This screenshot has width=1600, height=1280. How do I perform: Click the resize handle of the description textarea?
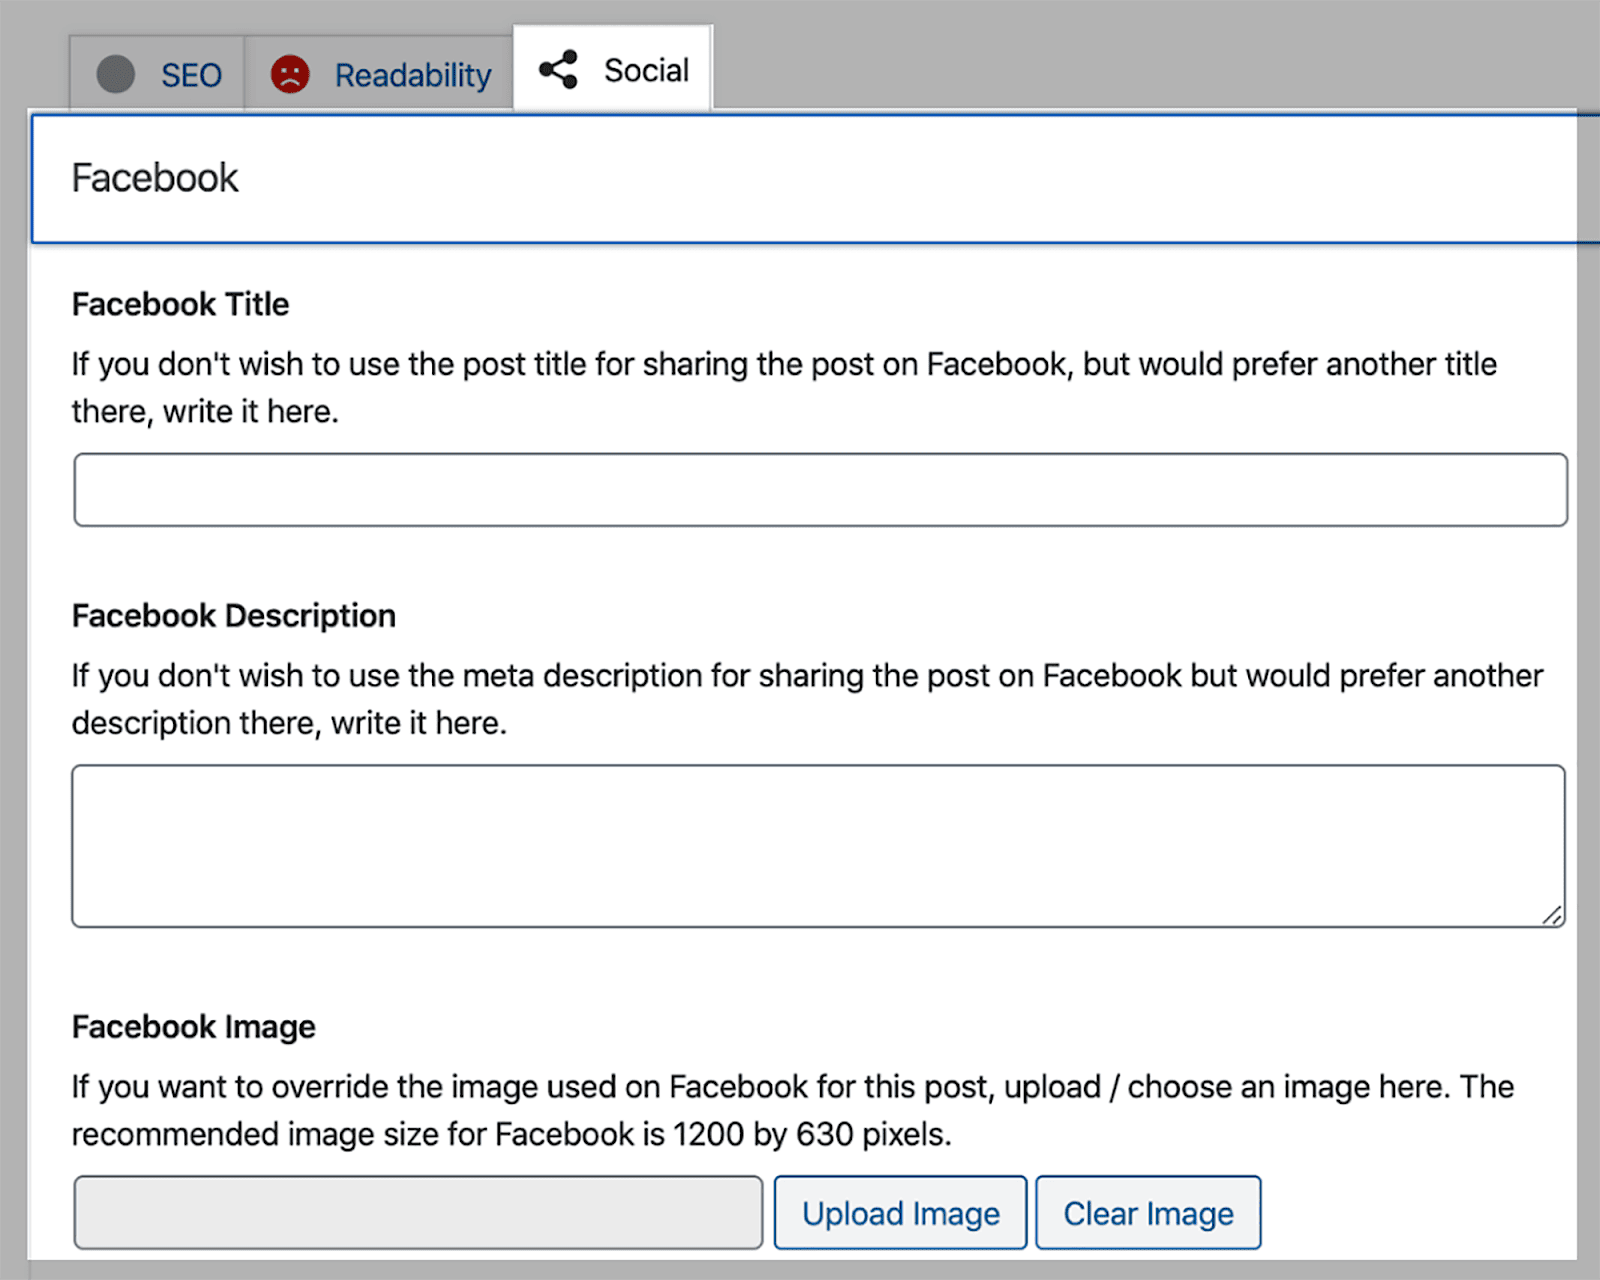pyautogui.click(x=1552, y=915)
